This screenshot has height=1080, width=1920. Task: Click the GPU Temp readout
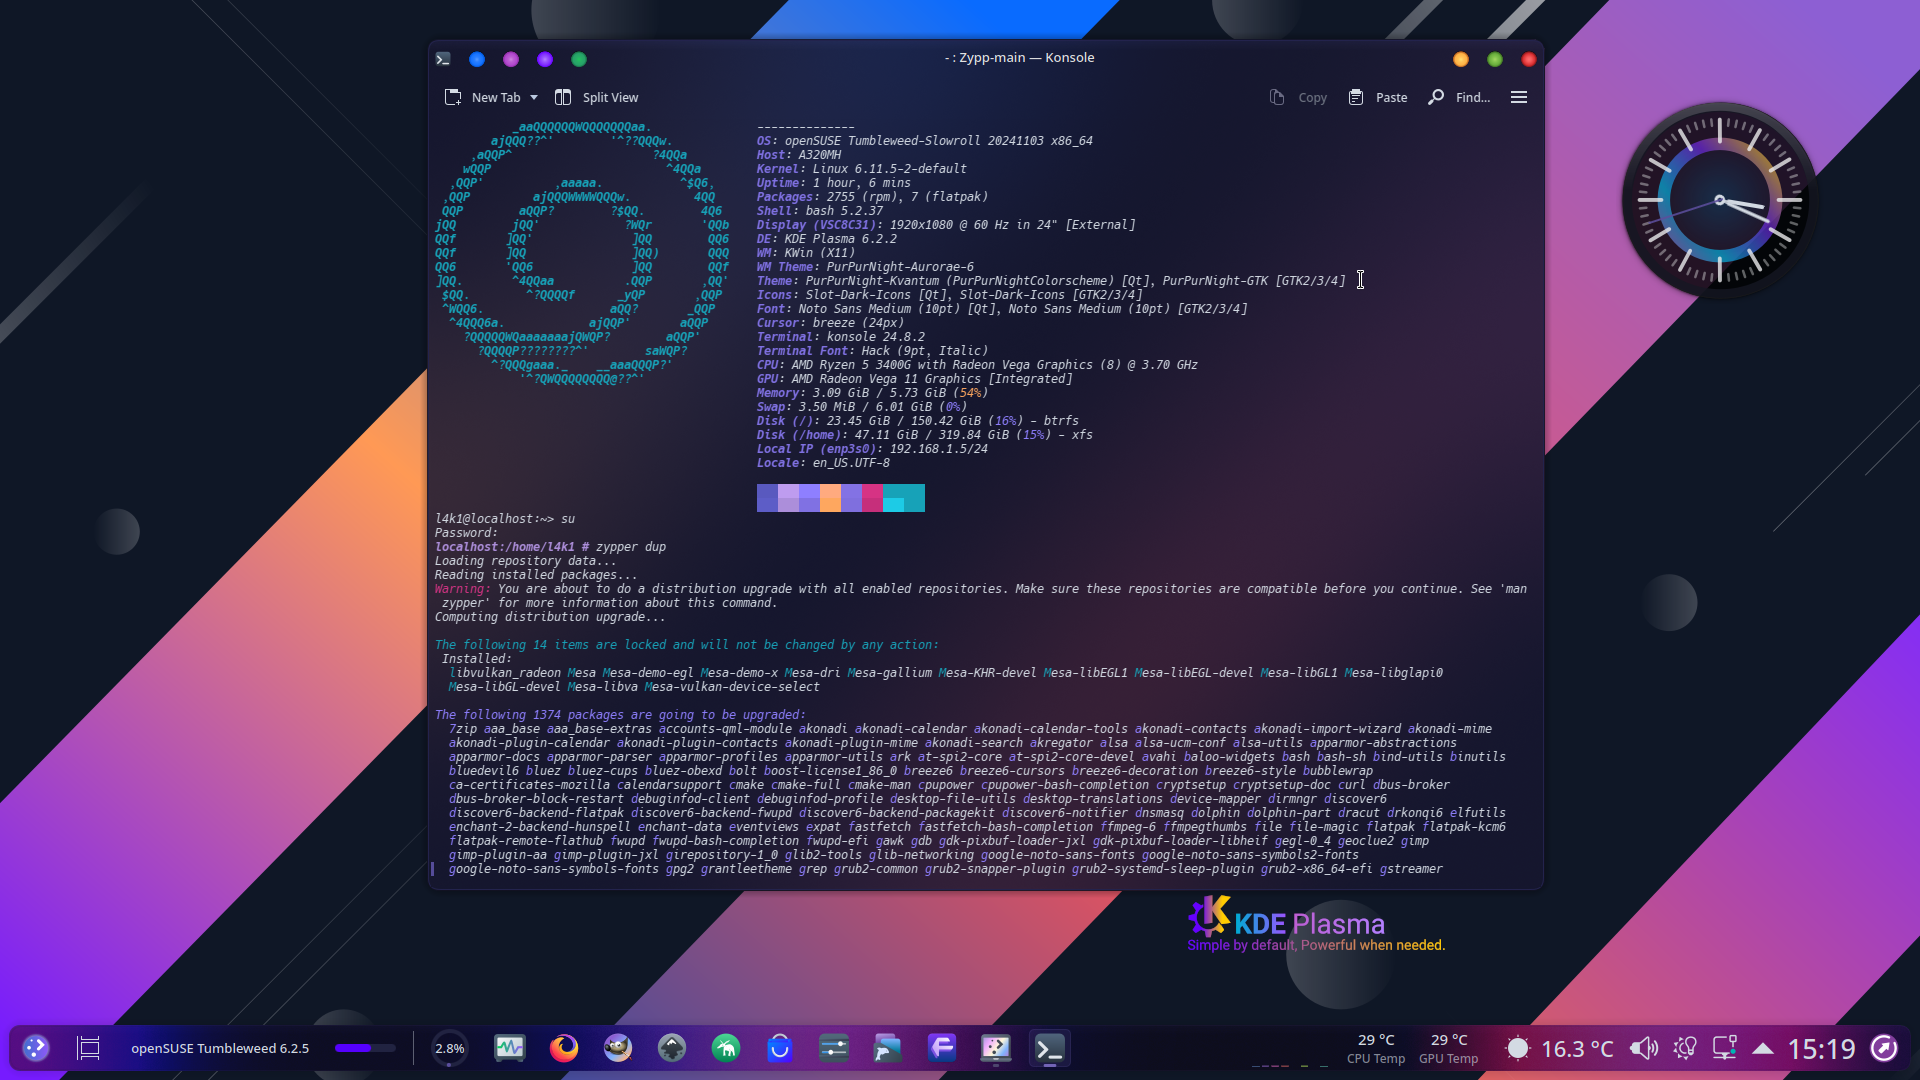click(x=1448, y=1048)
